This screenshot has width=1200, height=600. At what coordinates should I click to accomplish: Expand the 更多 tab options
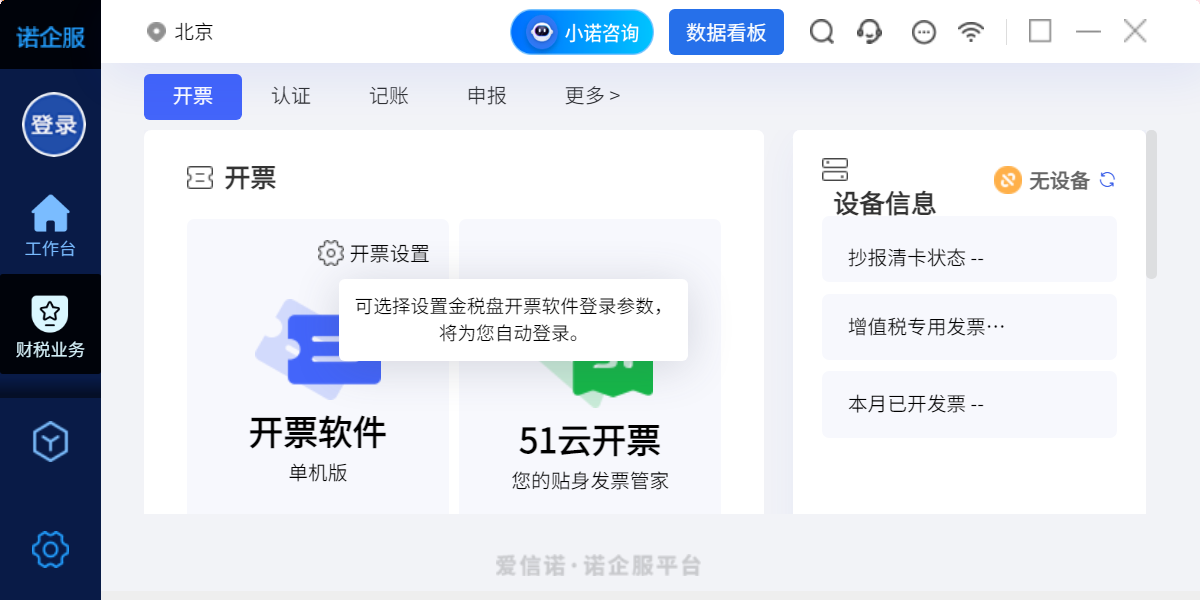[x=591, y=95]
